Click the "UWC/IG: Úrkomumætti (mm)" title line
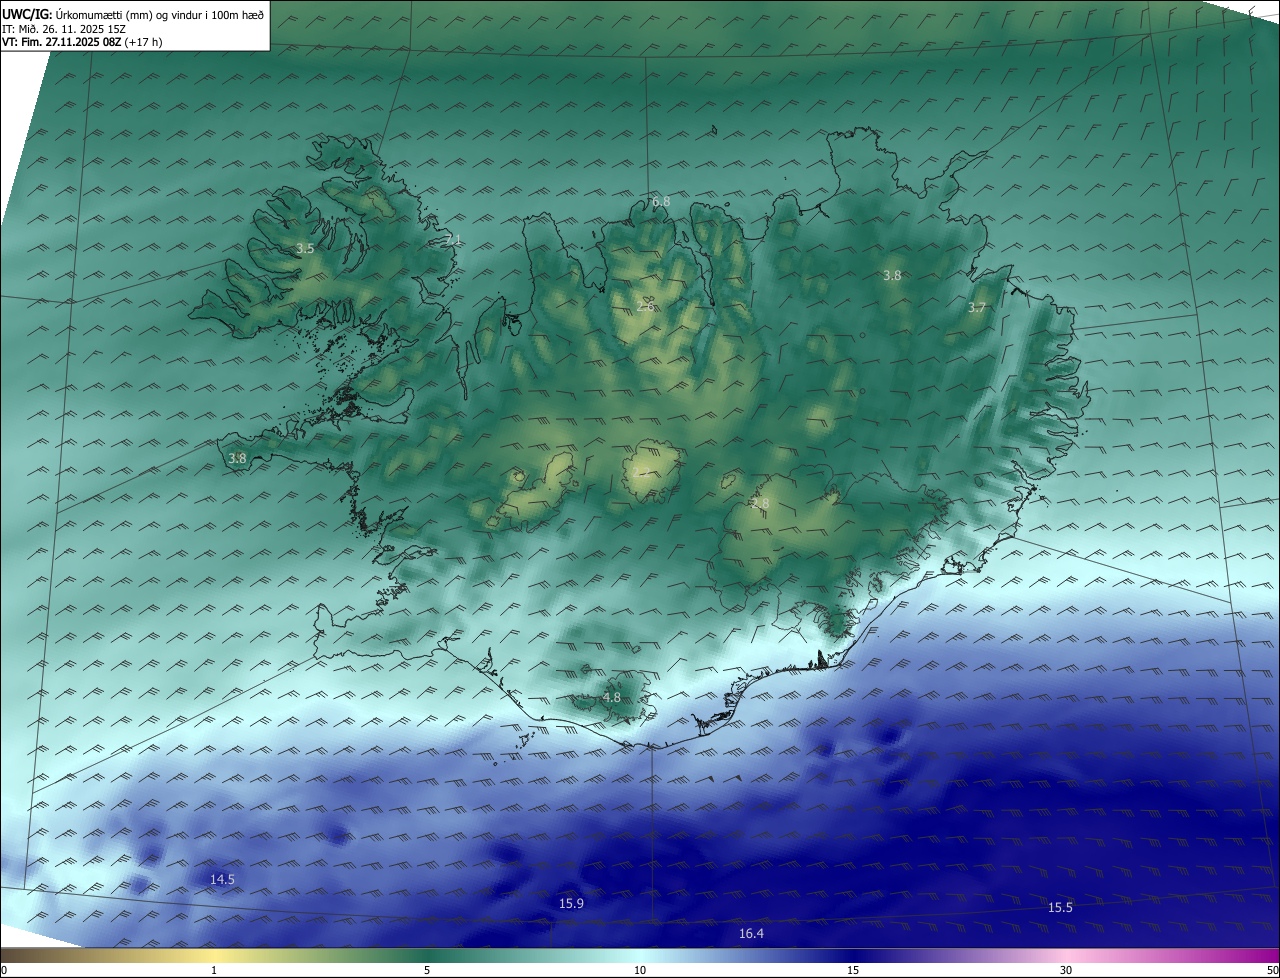Image resolution: width=1280 pixels, height=978 pixels. pyautogui.click(x=133, y=14)
